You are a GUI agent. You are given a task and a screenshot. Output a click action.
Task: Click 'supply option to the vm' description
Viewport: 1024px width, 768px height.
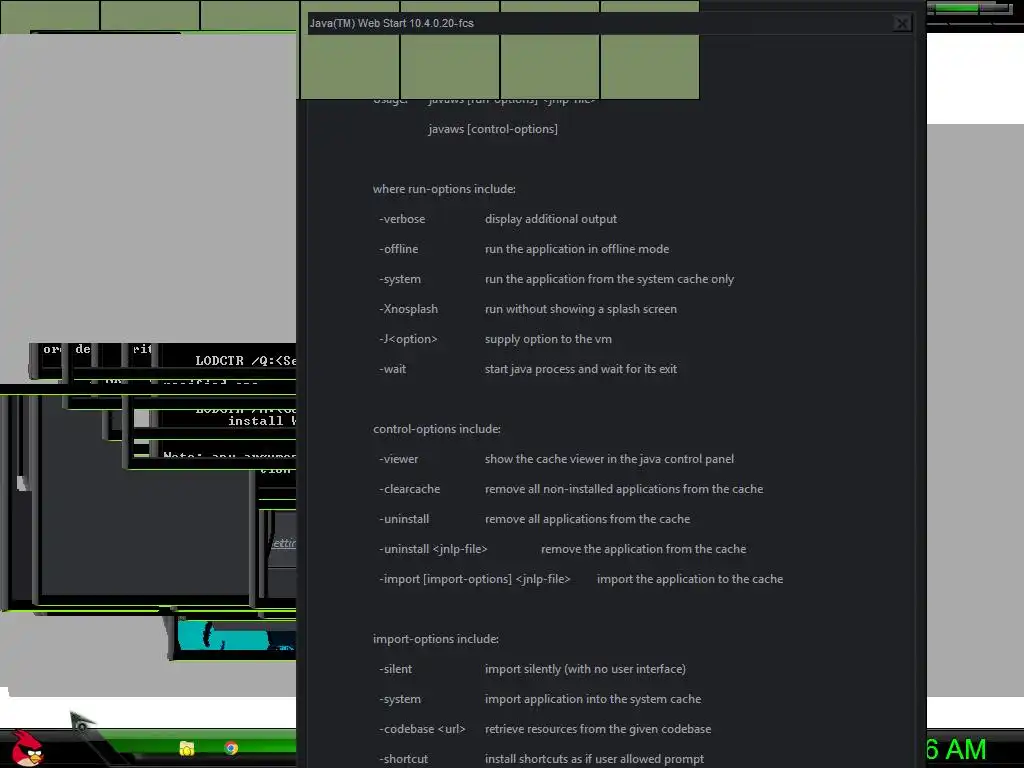pyautogui.click(x=548, y=340)
